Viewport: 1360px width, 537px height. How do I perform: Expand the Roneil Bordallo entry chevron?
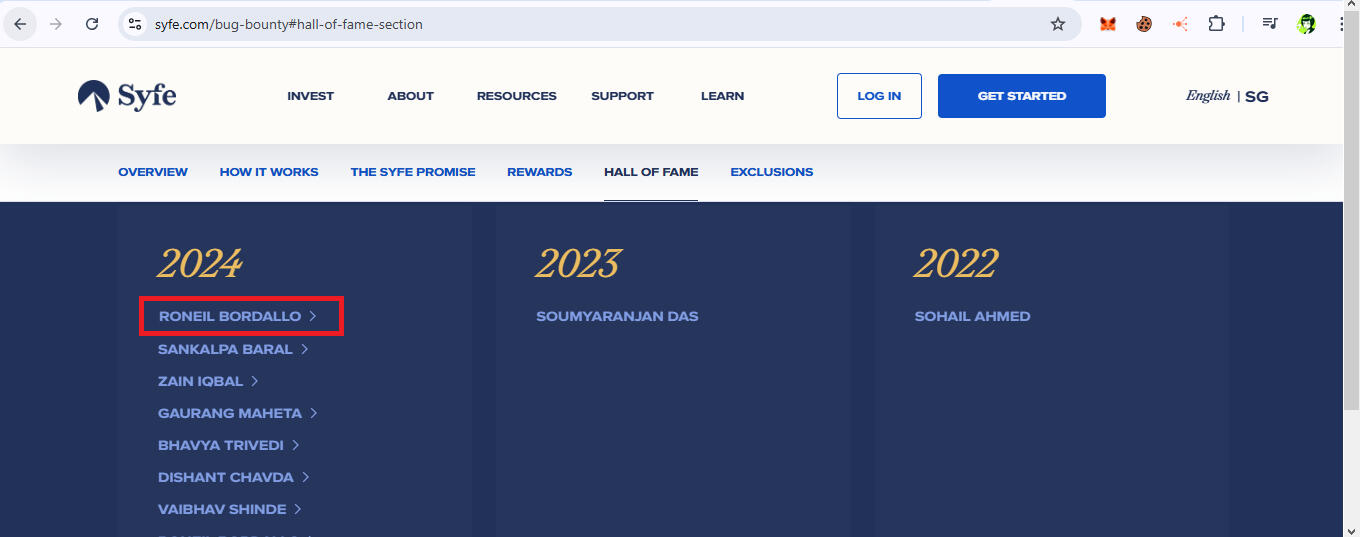[x=313, y=316]
